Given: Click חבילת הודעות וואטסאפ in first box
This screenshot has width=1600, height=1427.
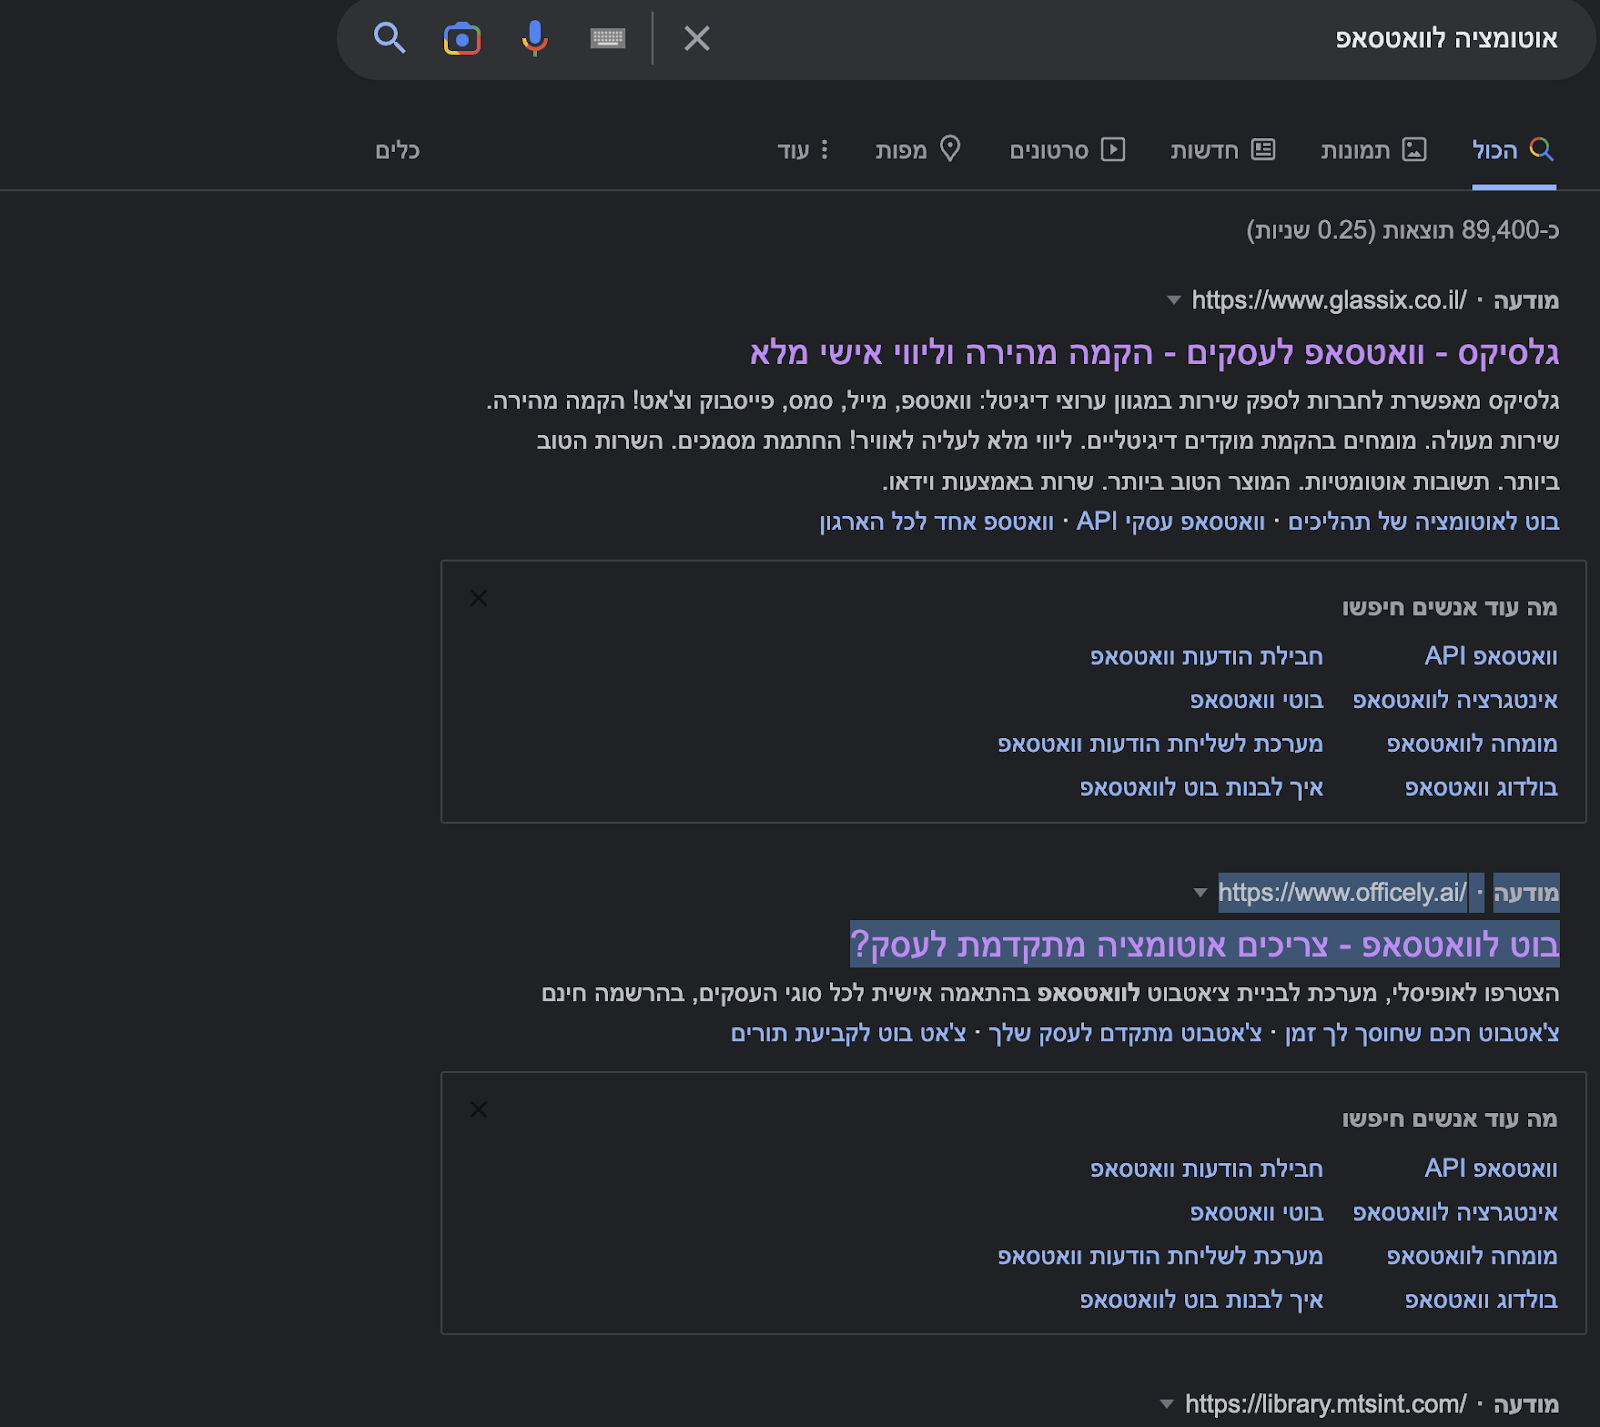Looking at the screenshot, I should tap(1206, 656).
